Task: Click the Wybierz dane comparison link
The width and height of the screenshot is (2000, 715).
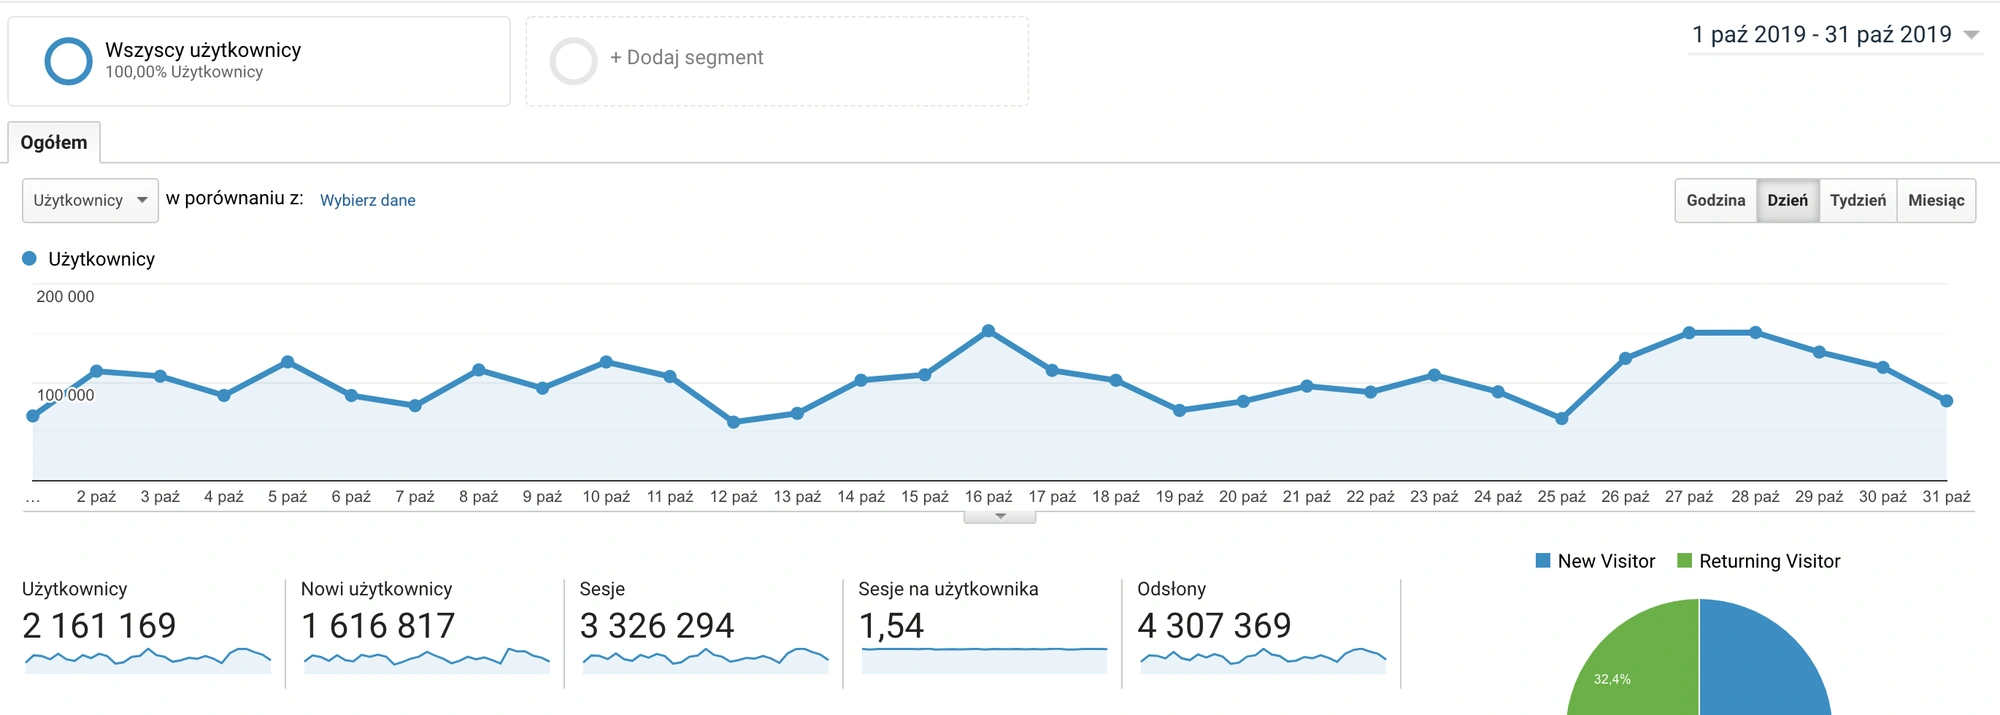Action: pyautogui.click(x=367, y=200)
